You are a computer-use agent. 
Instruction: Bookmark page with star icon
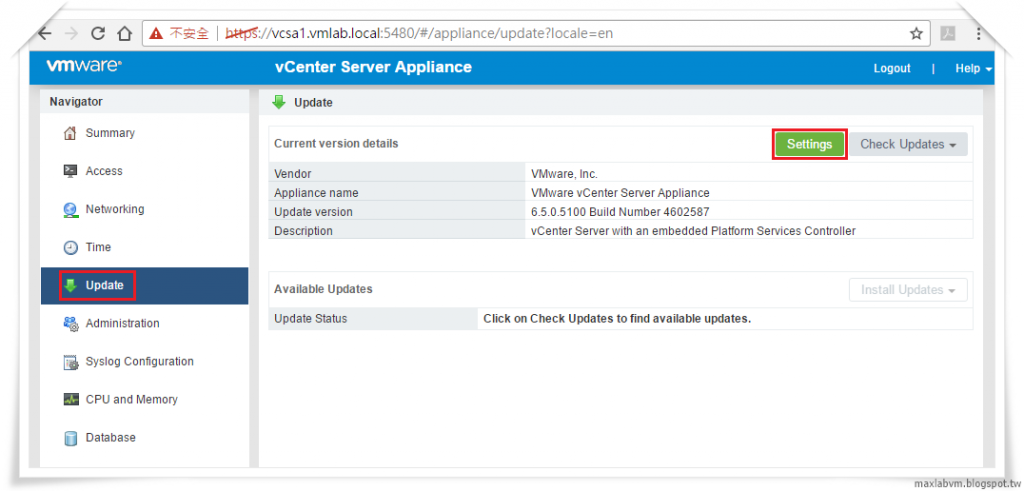[916, 33]
